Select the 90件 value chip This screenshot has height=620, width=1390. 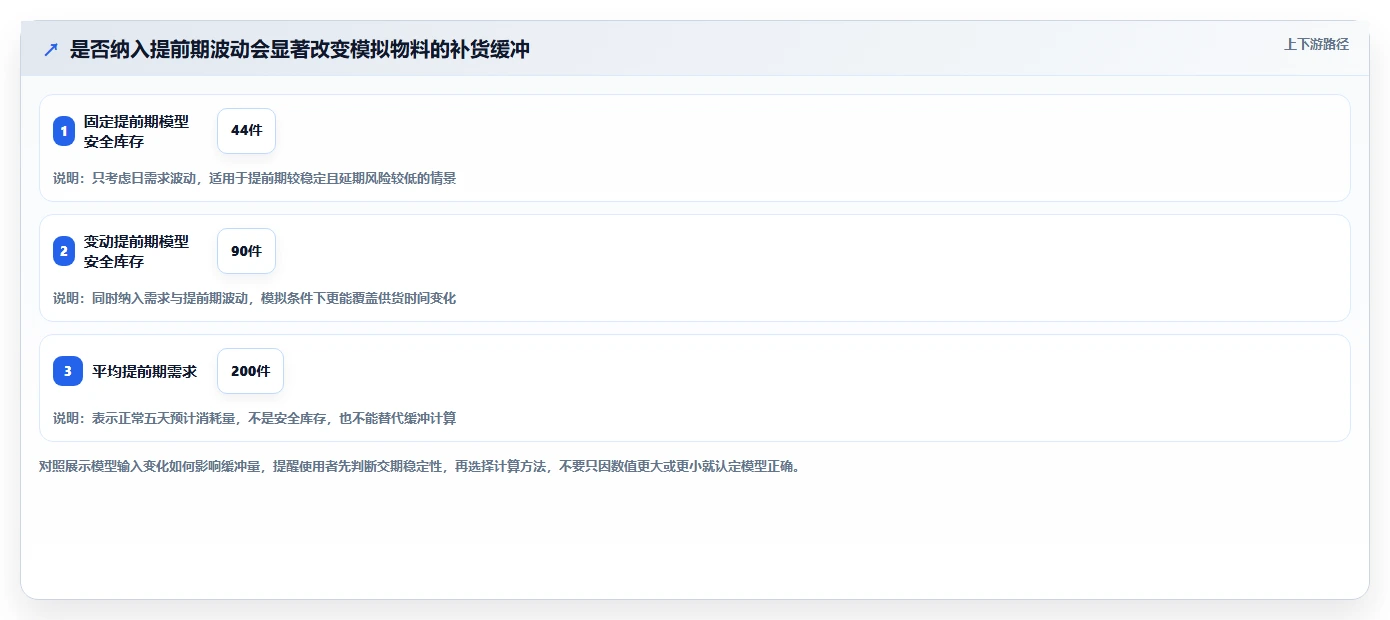[x=246, y=251]
